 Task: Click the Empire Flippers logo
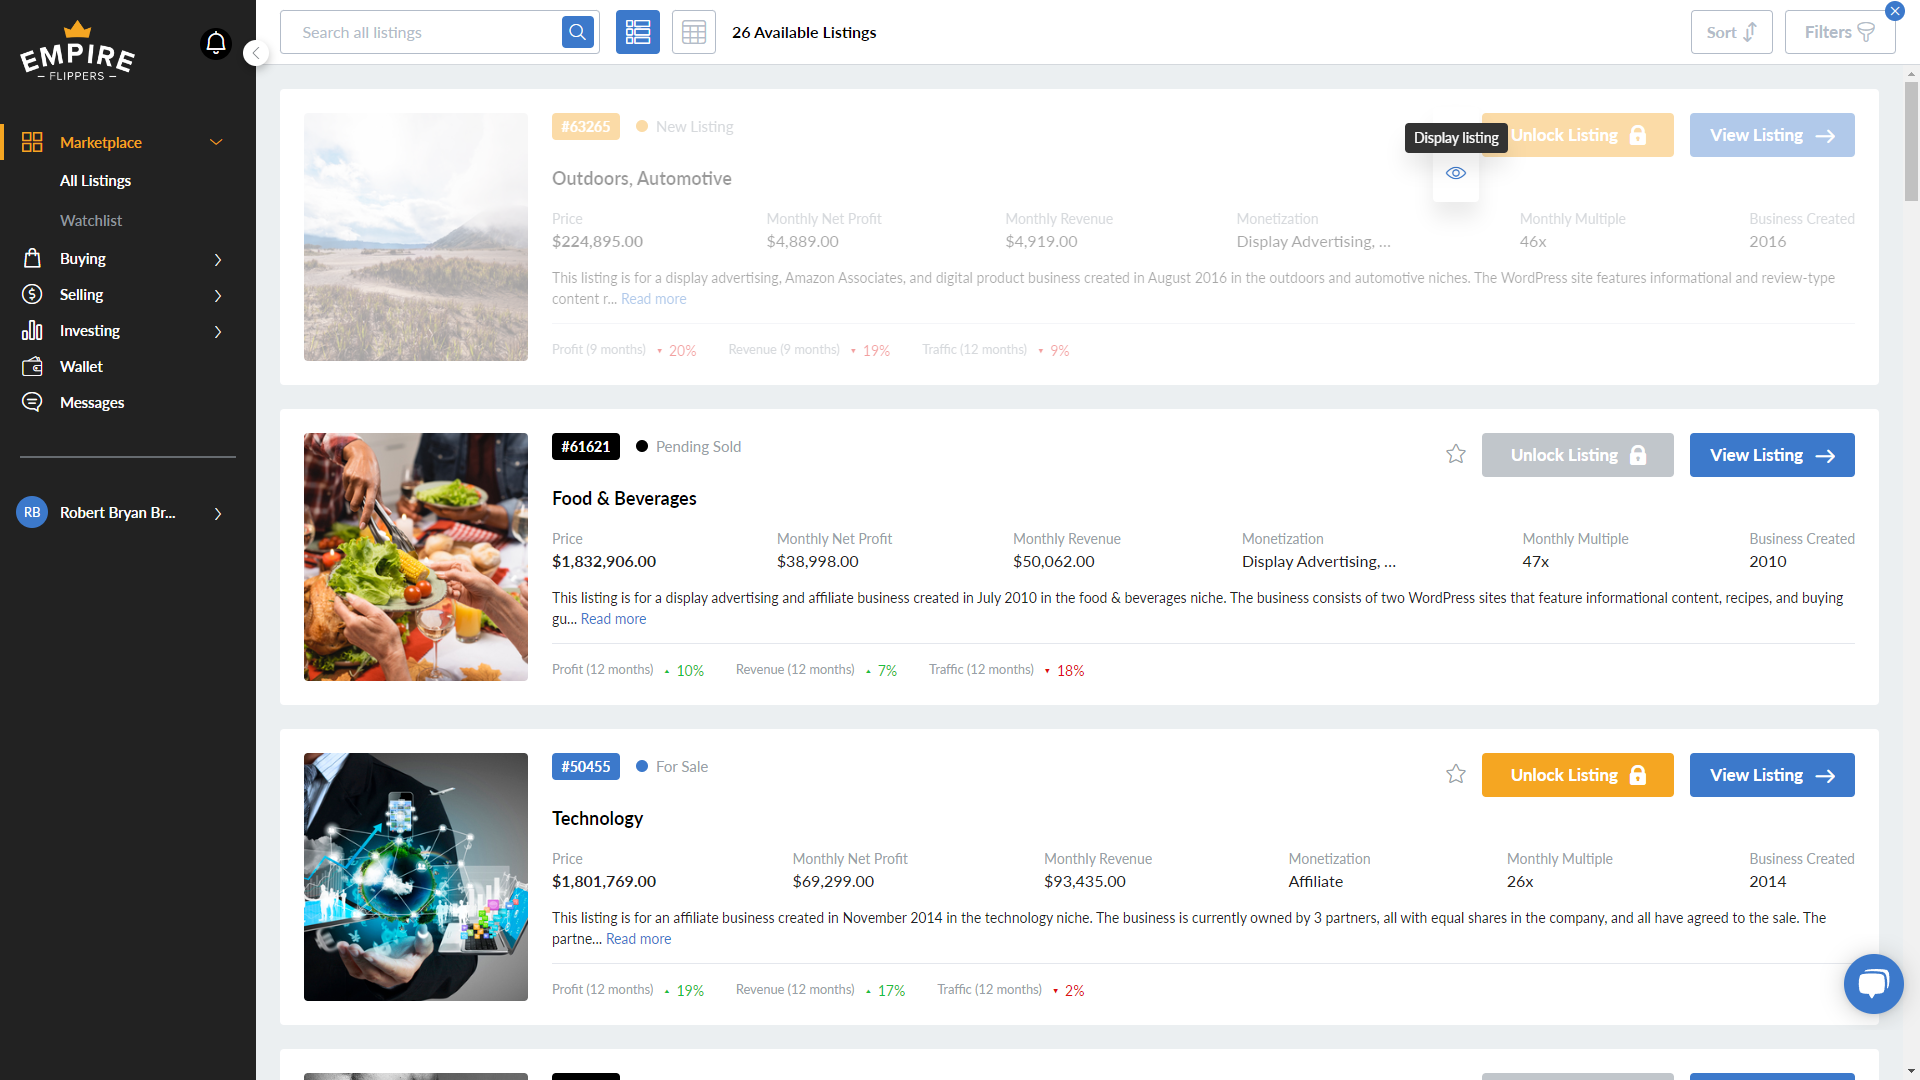(78, 51)
